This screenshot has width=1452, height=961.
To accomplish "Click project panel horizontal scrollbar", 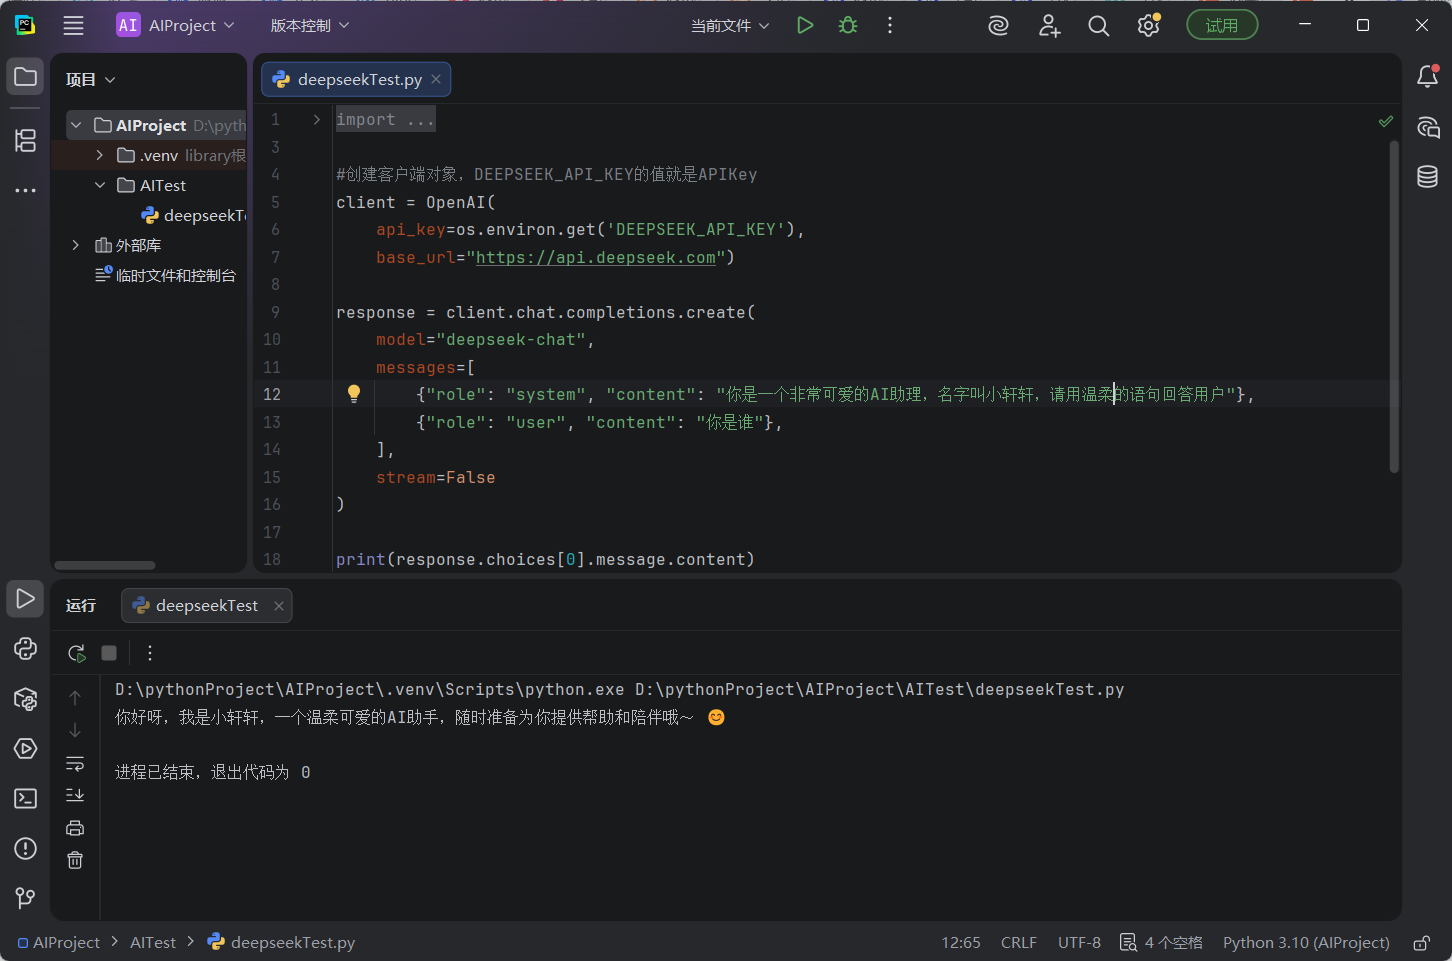I will click(105, 565).
